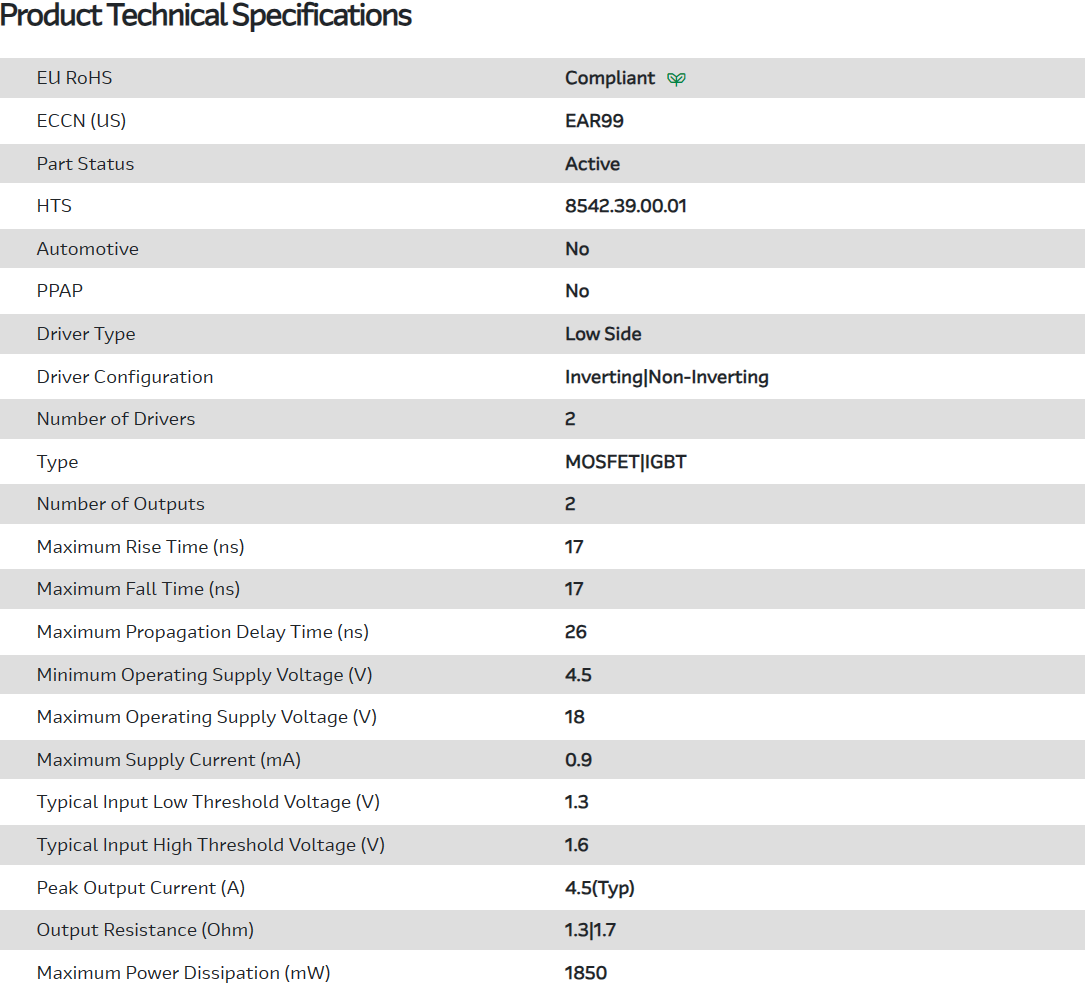Click the Inverting|Non-Inverting configuration value
The height and width of the screenshot is (987, 1085).
point(666,377)
